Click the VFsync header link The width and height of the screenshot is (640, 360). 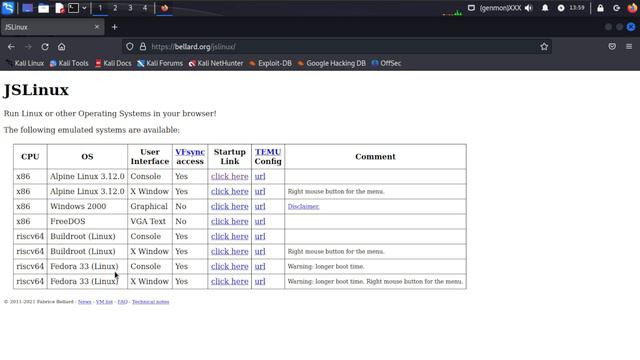click(x=190, y=152)
